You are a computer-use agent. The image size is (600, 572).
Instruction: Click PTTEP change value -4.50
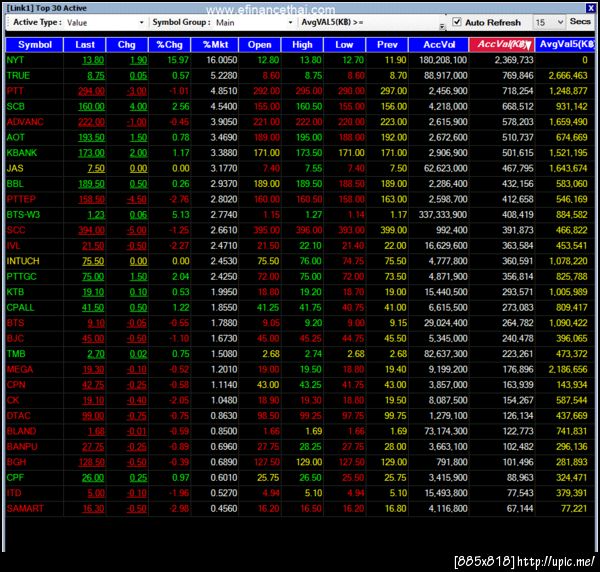pos(137,199)
